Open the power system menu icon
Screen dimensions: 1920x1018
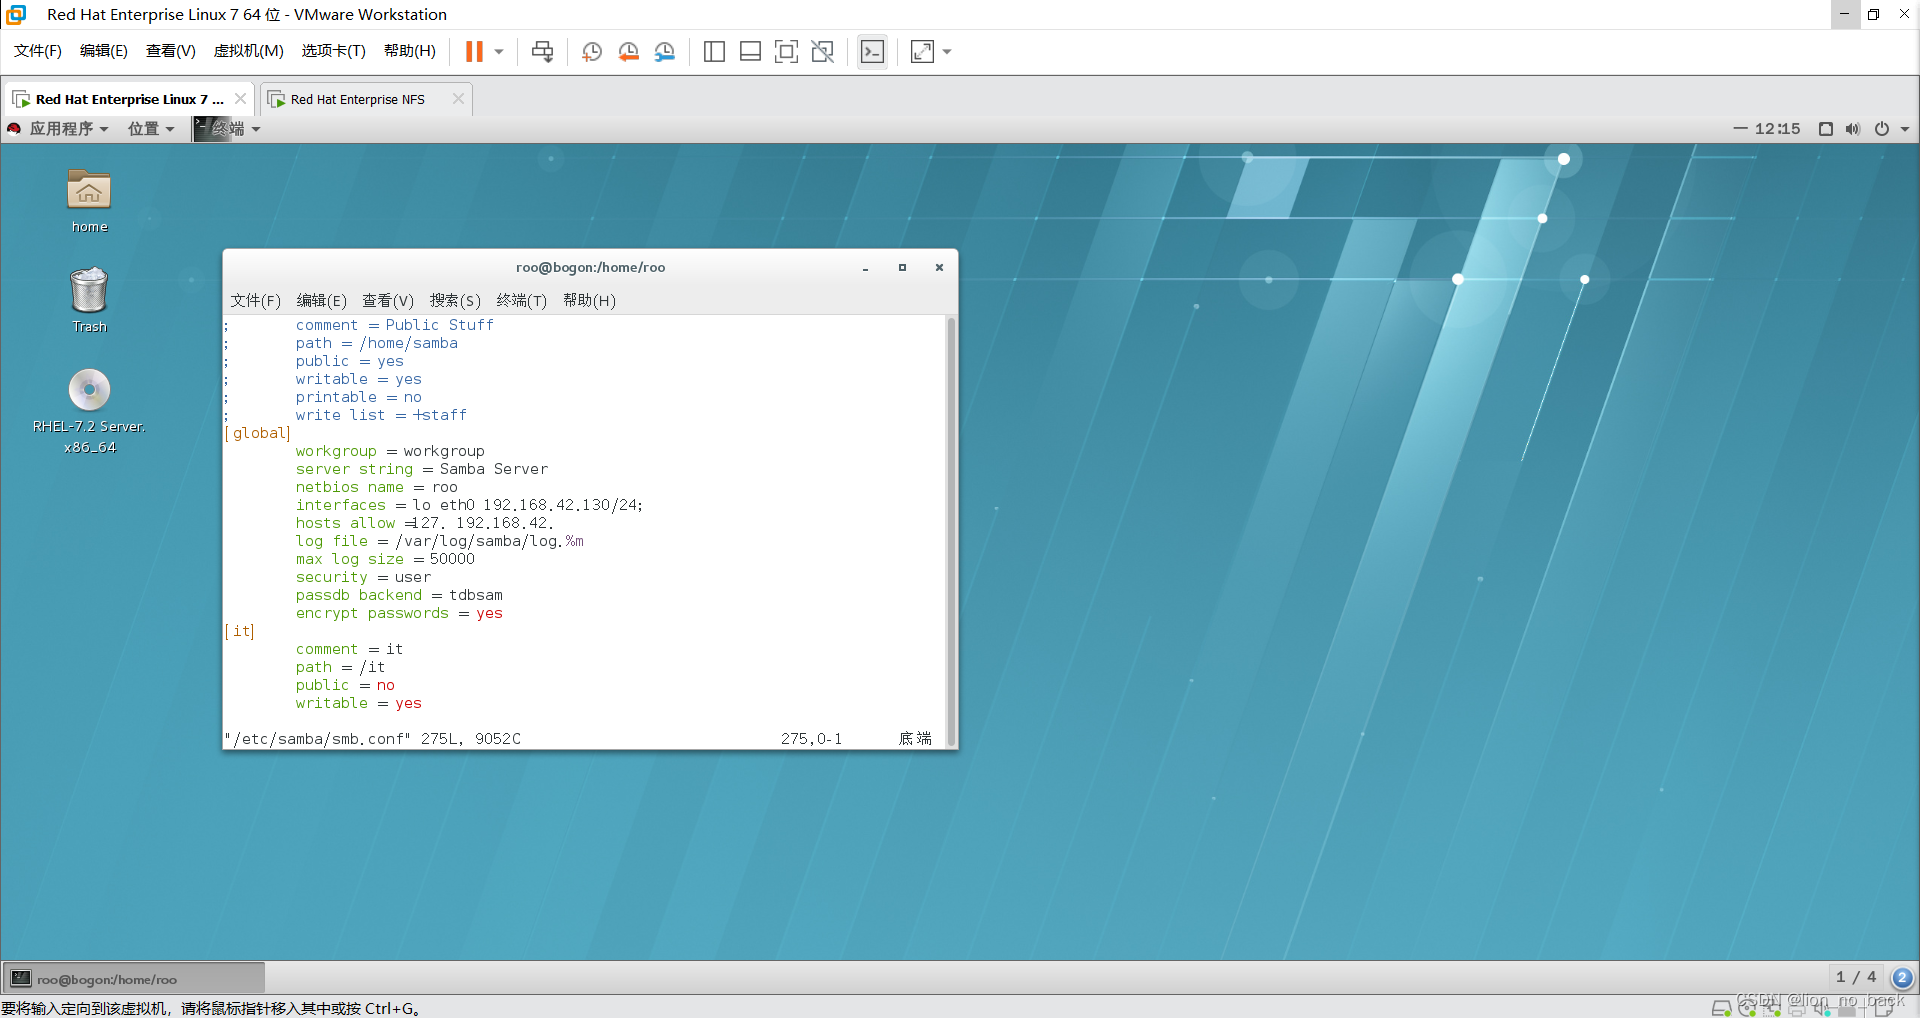pyautogui.click(x=1882, y=129)
